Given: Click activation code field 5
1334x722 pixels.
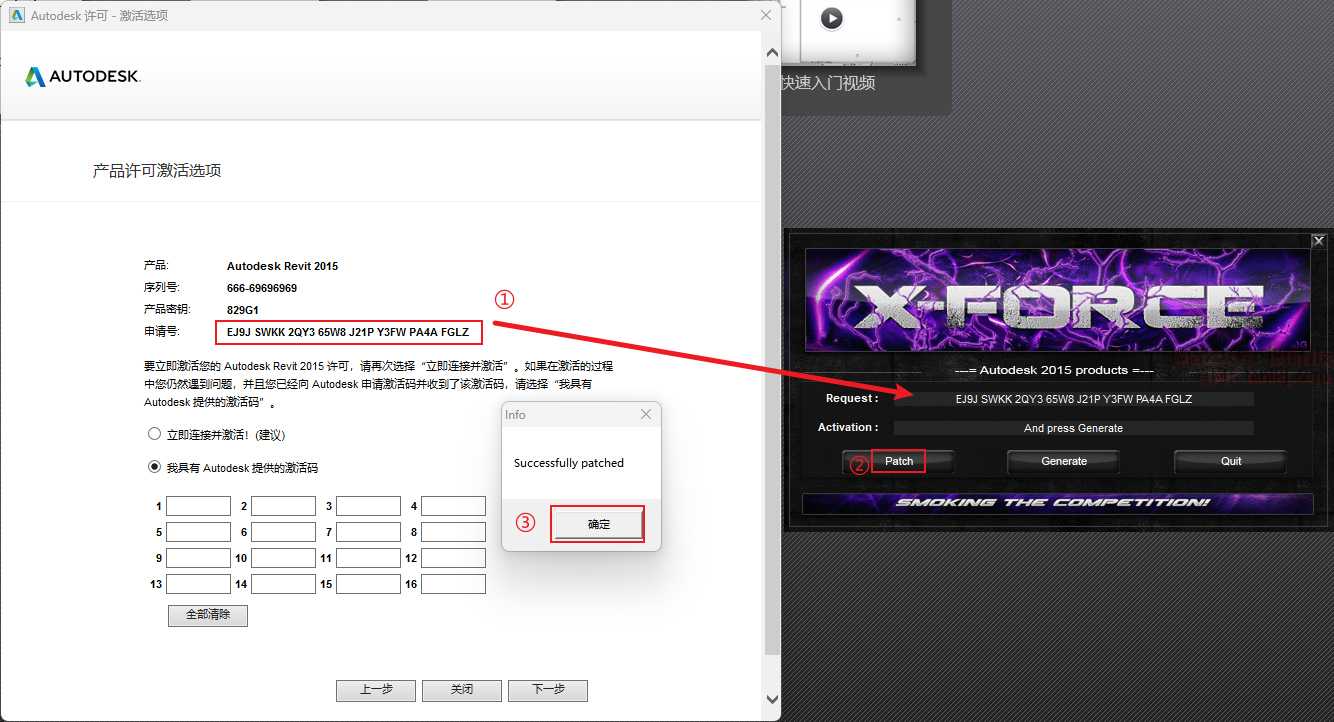Looking at the screenshot, I should click(198, 532).
